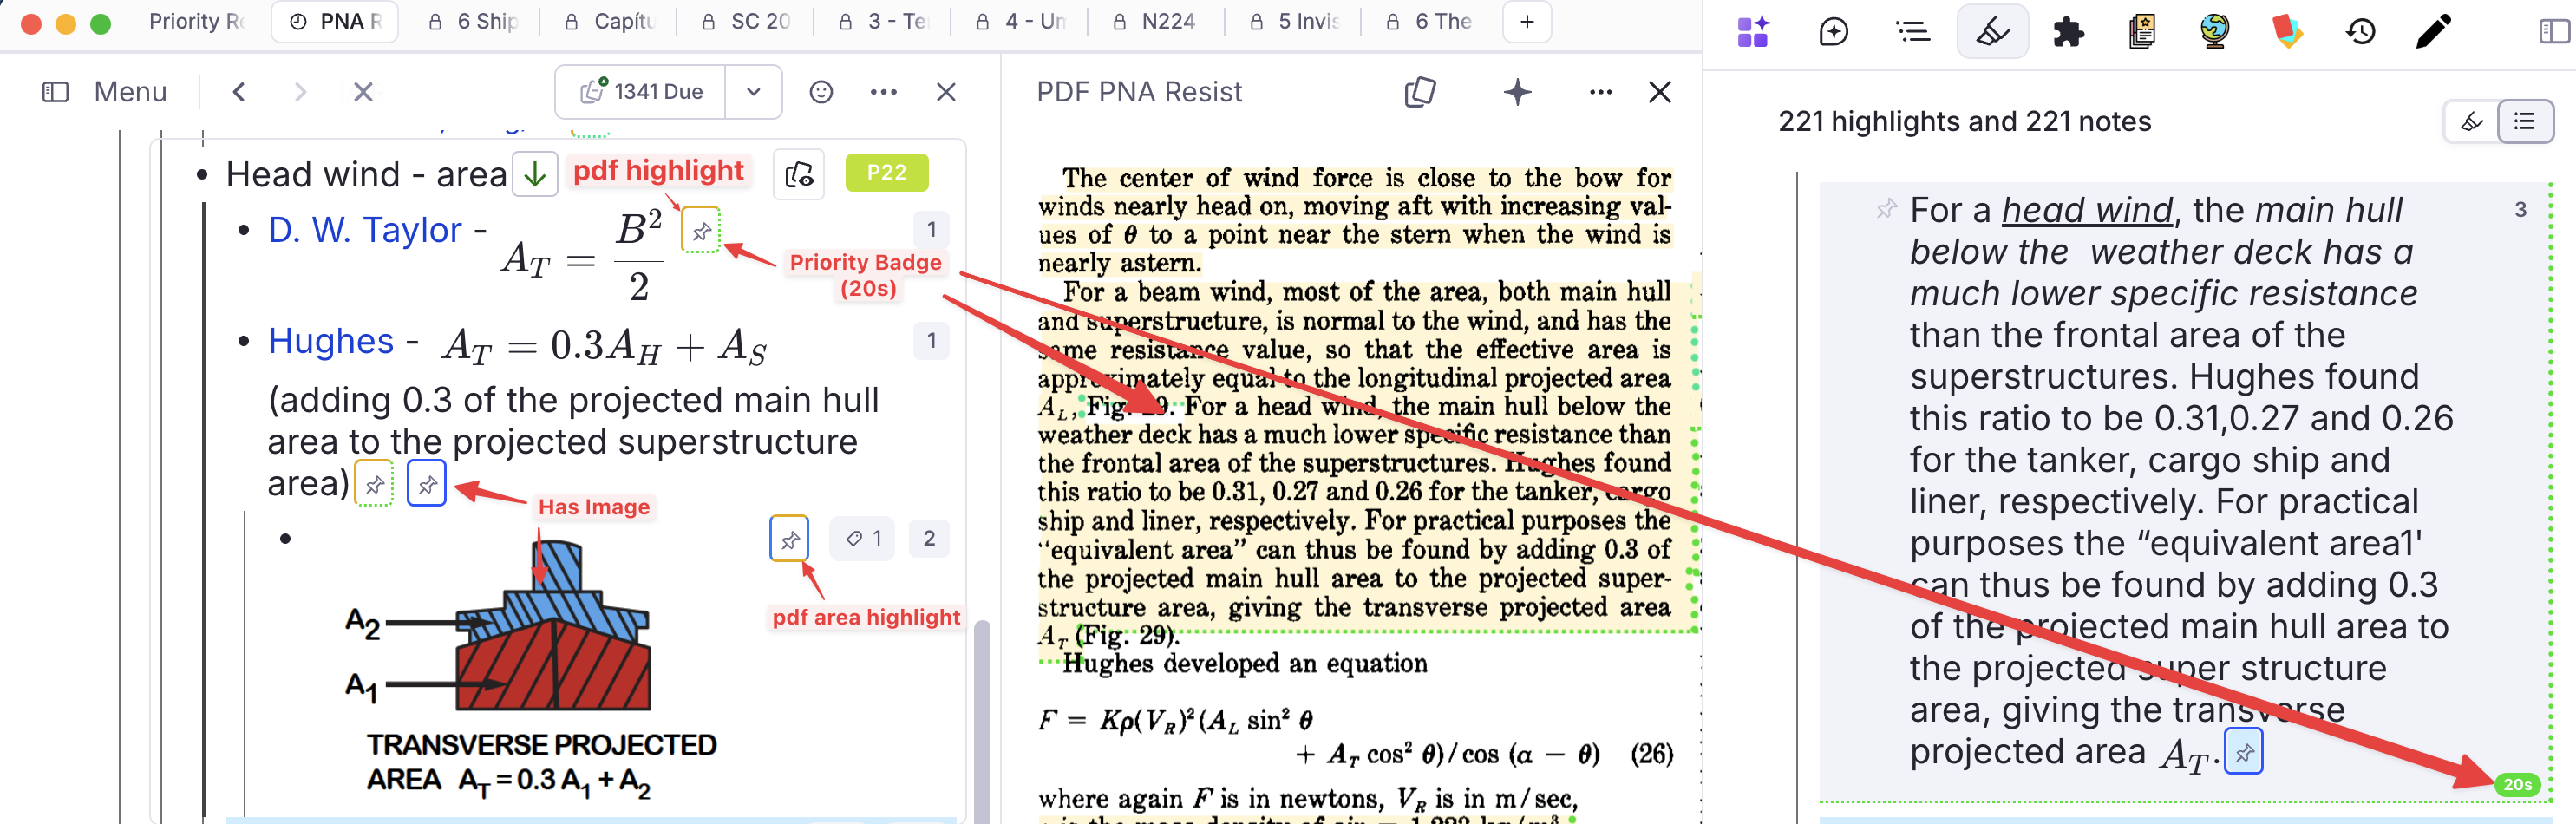Click the 1341 Due button
This screenshot has height=824, width=2576.
[641, 92]
